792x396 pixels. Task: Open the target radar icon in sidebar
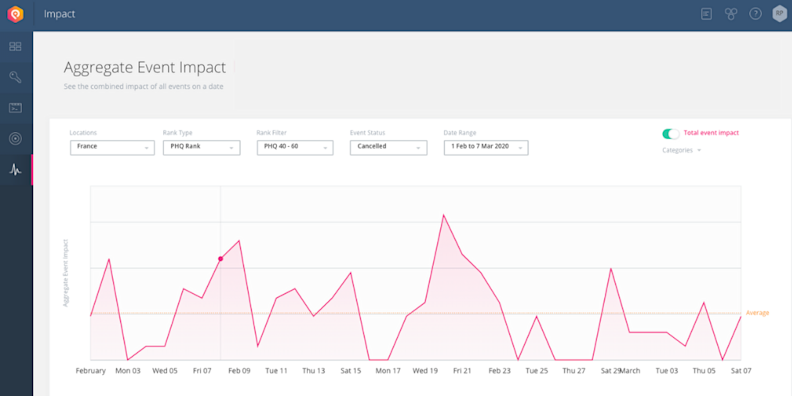pos(15,138)
